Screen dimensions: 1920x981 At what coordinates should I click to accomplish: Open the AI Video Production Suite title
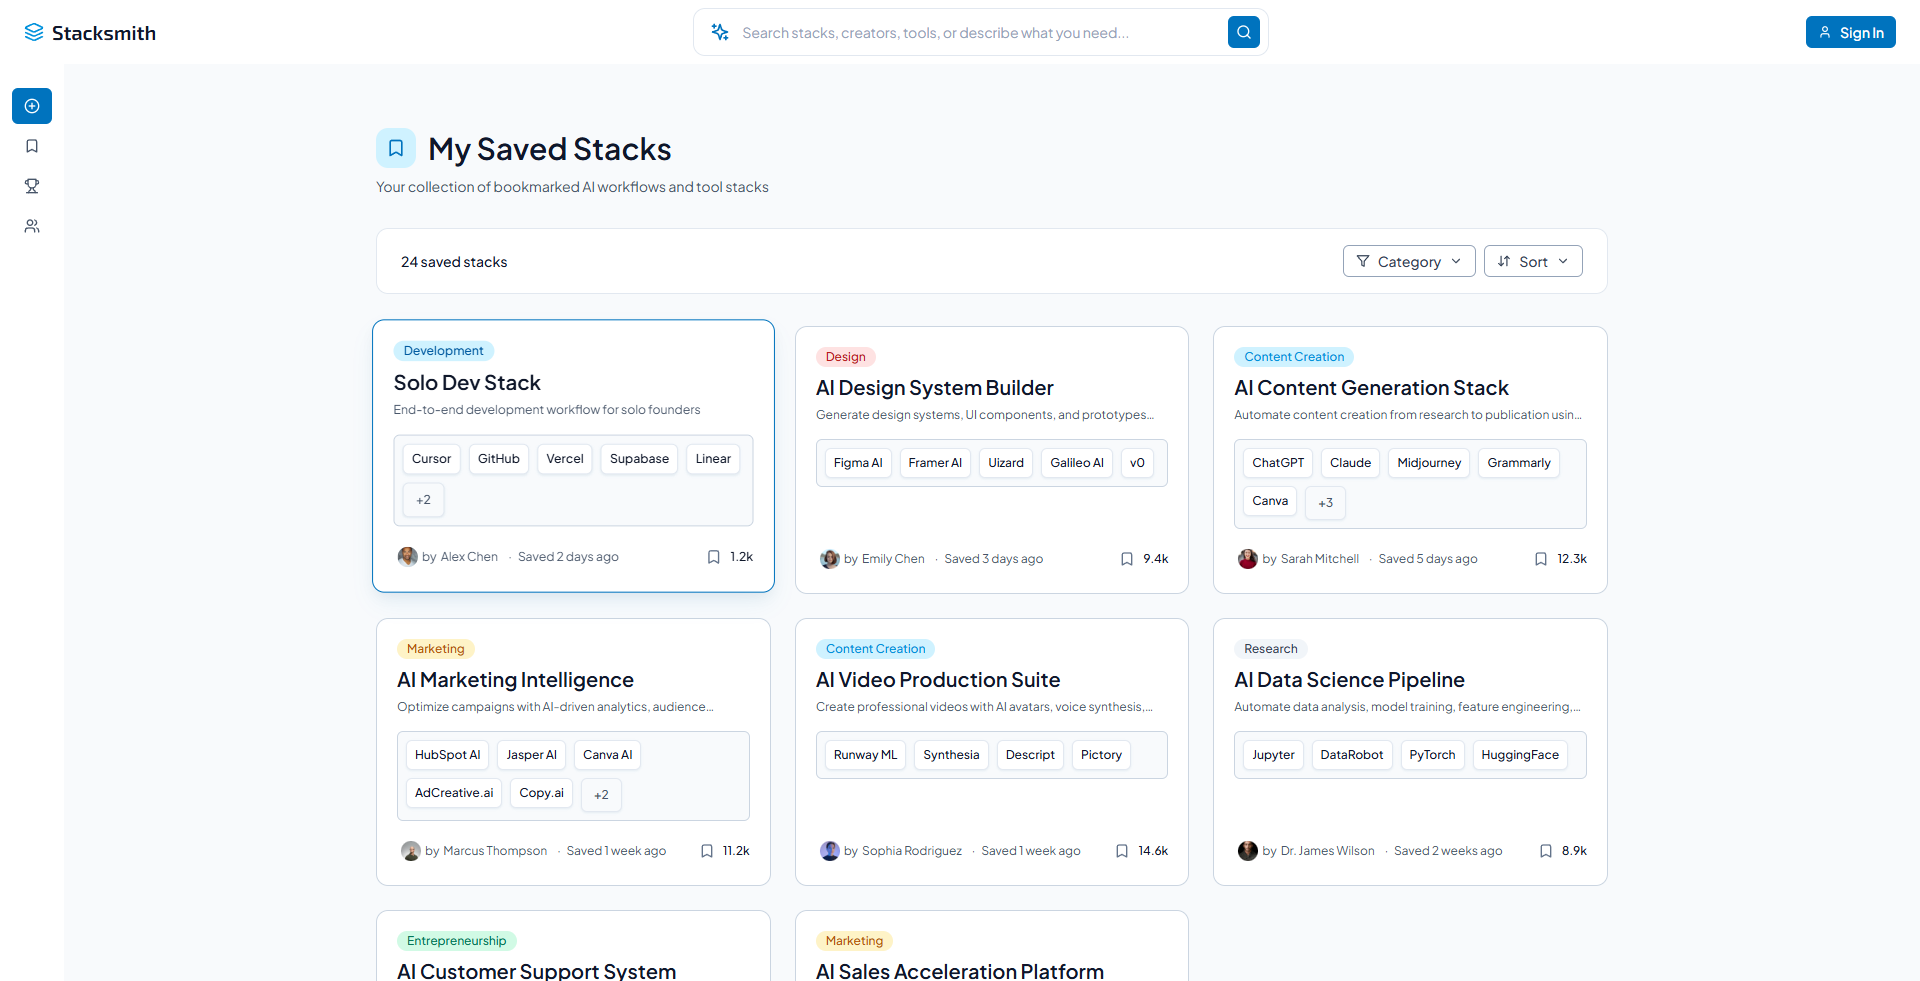point(937,680)
